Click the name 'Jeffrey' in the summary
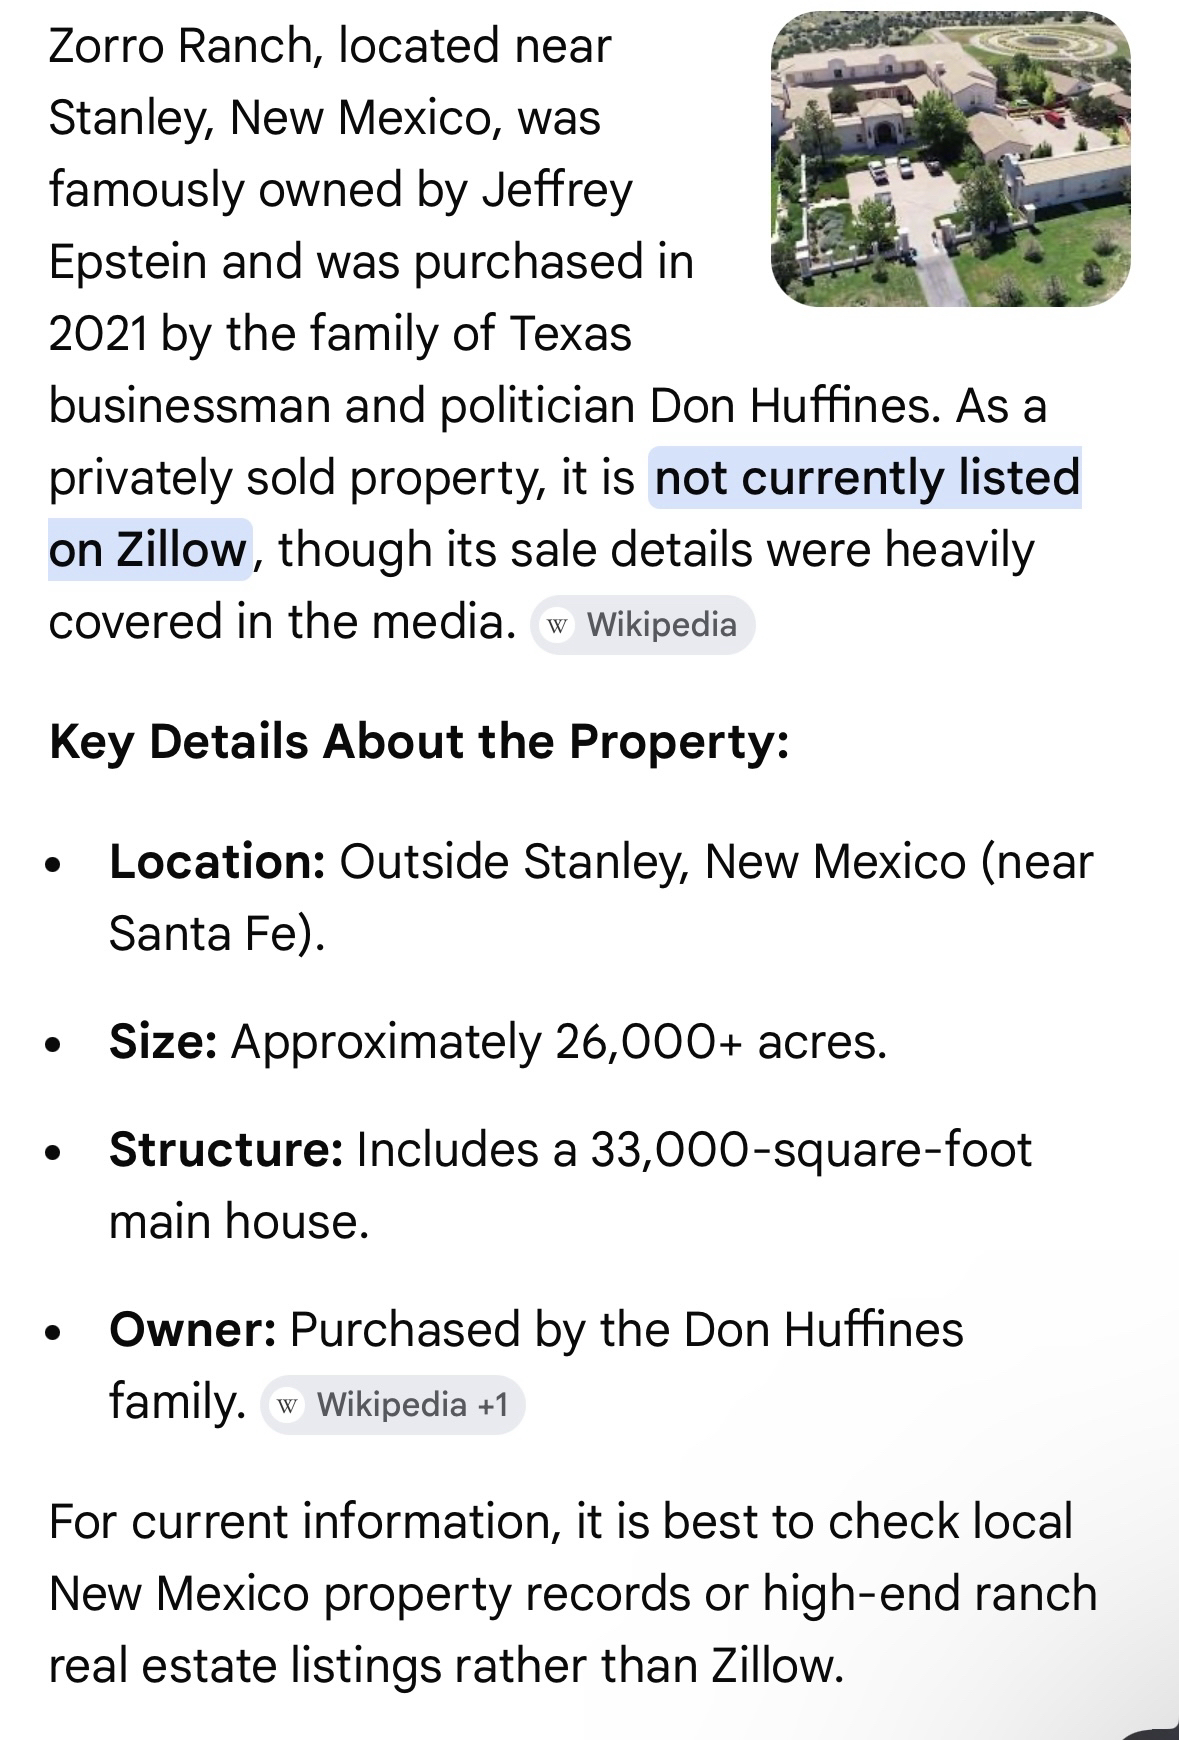Screen dimensions: 1179x1740 coord(557,190)
